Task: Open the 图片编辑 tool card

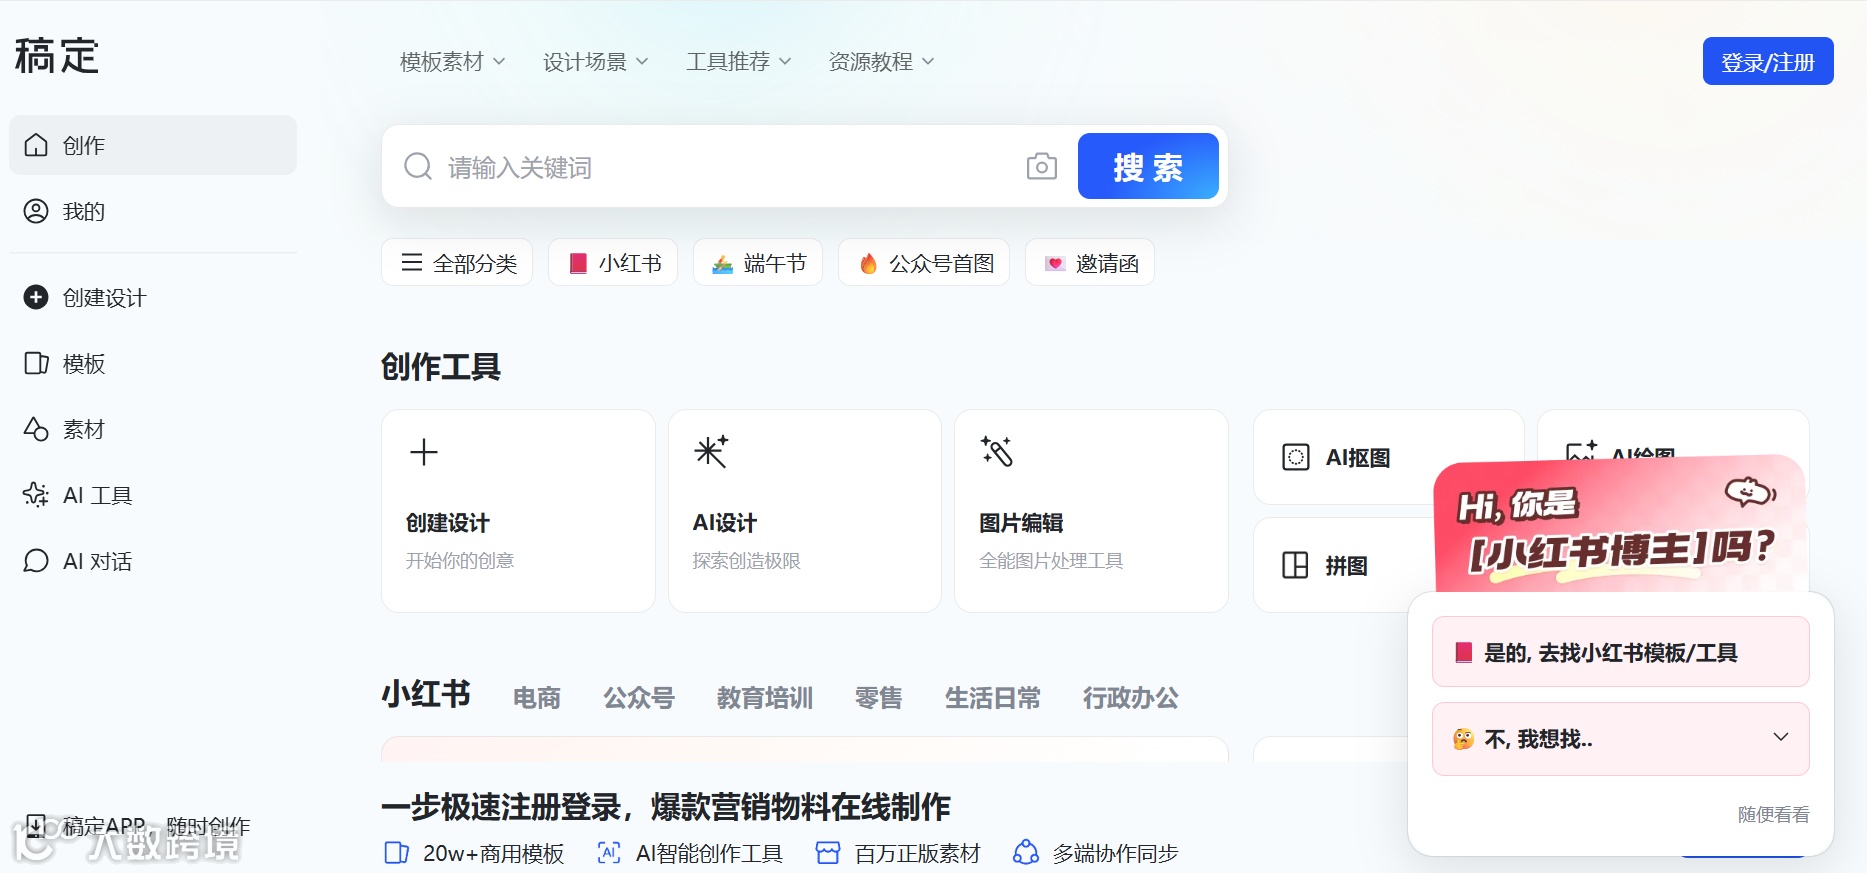Action: 1091,511
